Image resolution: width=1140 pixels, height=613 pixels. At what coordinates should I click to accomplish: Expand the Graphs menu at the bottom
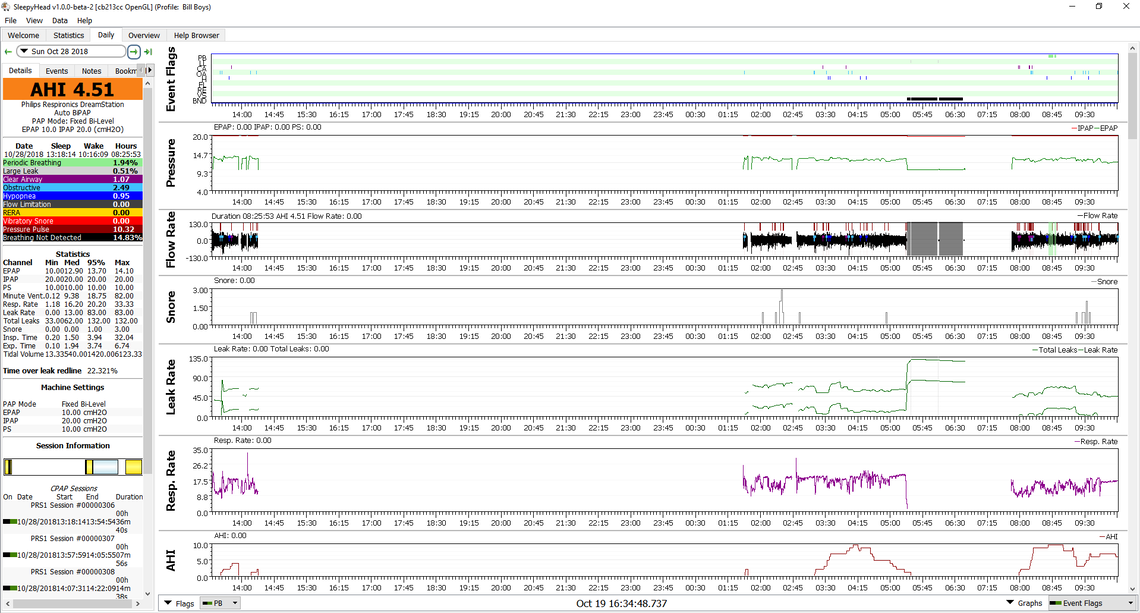pyautogui.click(x=1024, y=604)
